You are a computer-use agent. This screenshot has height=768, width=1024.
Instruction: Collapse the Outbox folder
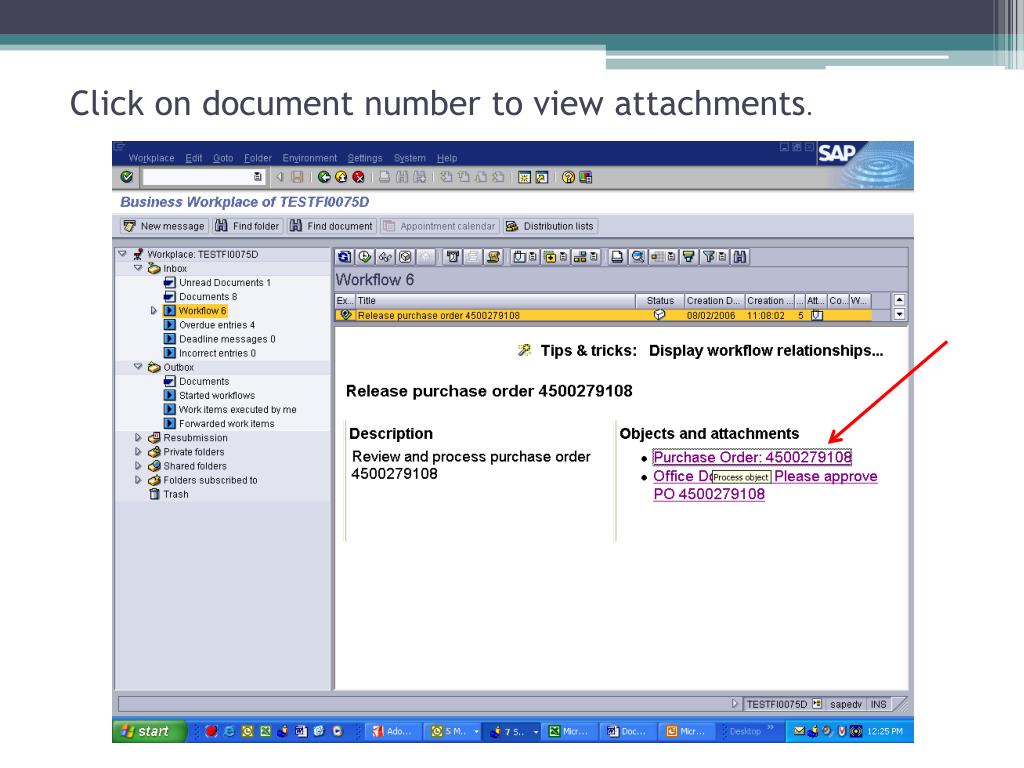click(x=138, y=367)
